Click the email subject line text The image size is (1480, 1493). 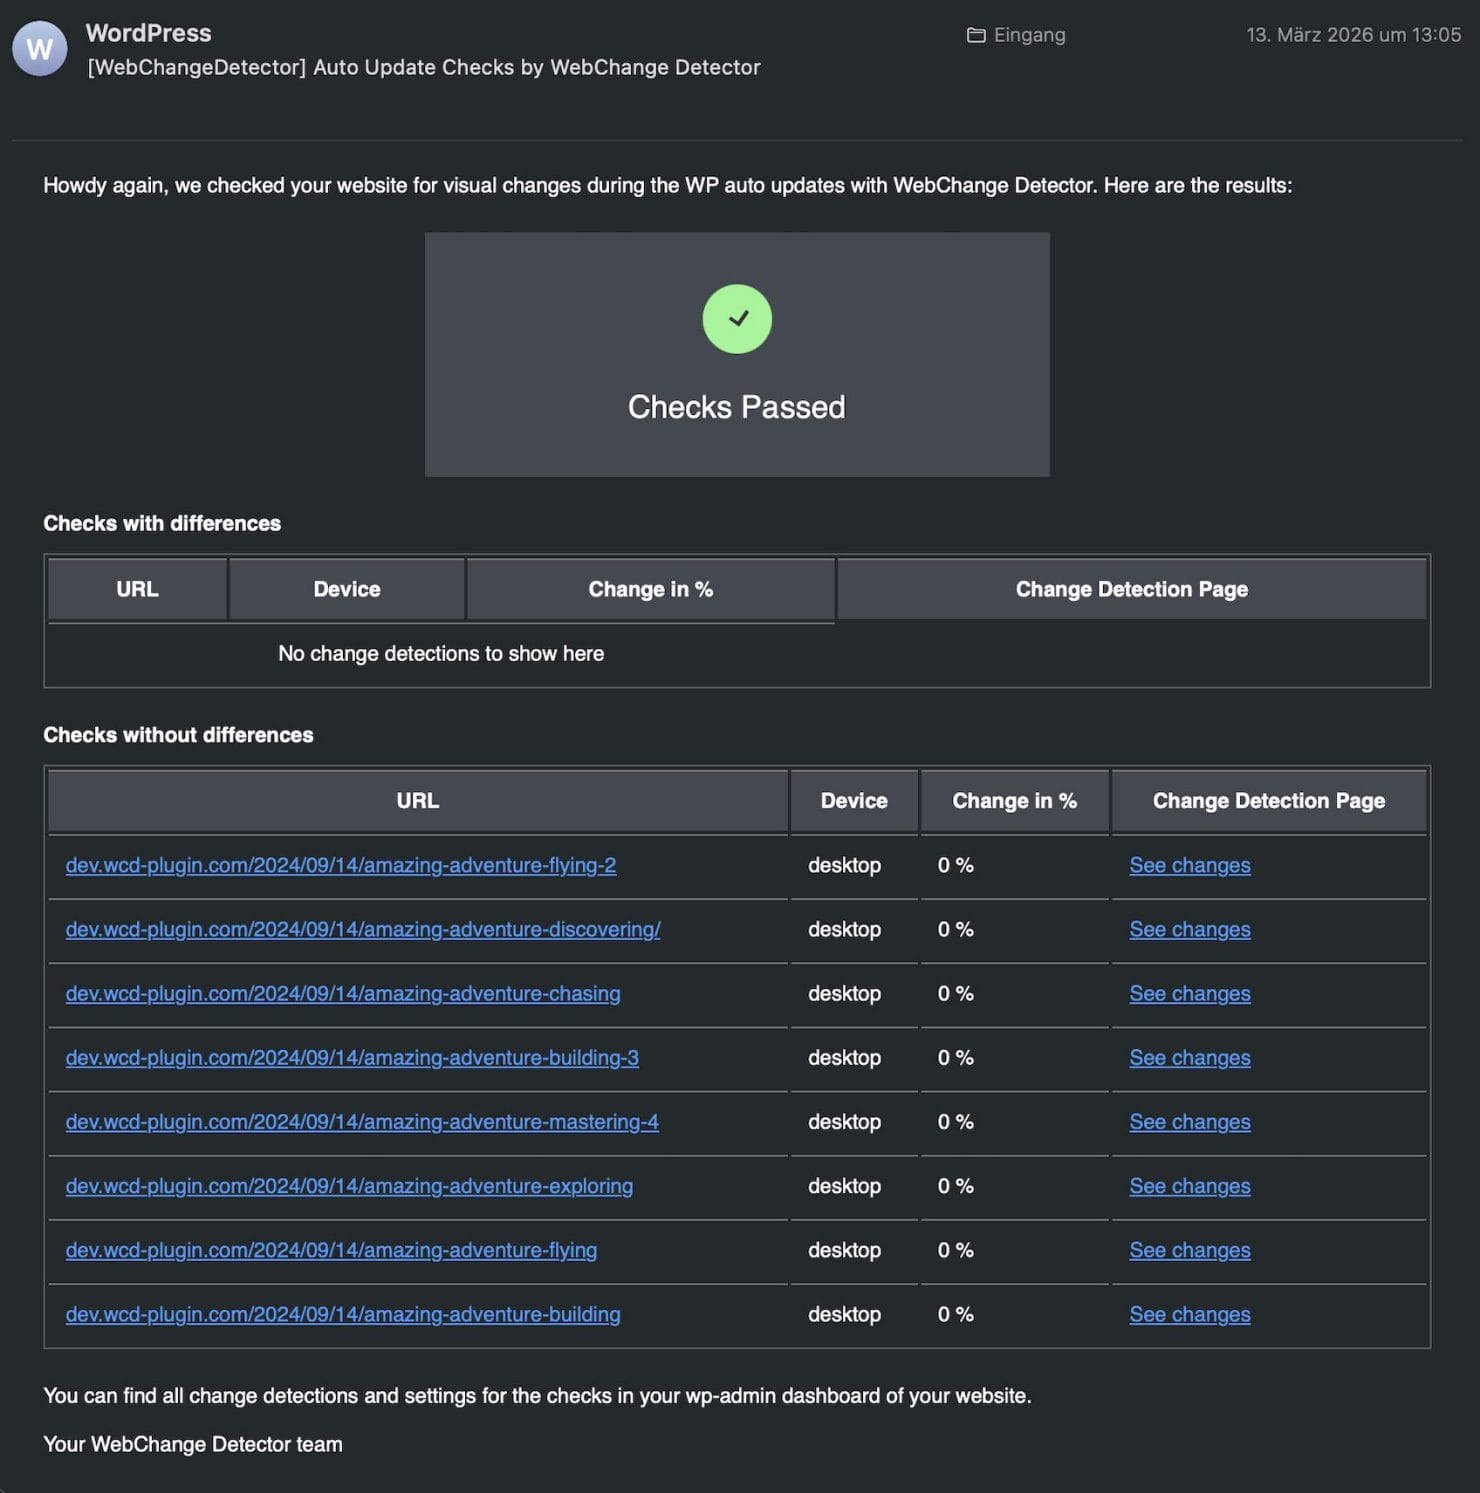click(423, 67)
